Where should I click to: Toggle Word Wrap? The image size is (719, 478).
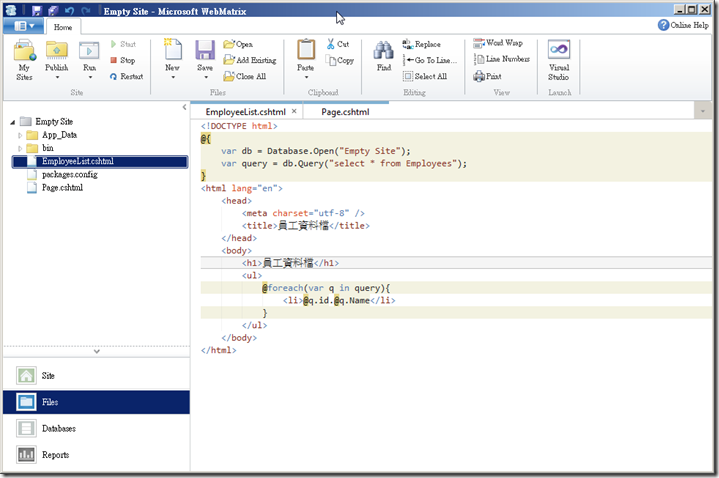pos(498,43)
